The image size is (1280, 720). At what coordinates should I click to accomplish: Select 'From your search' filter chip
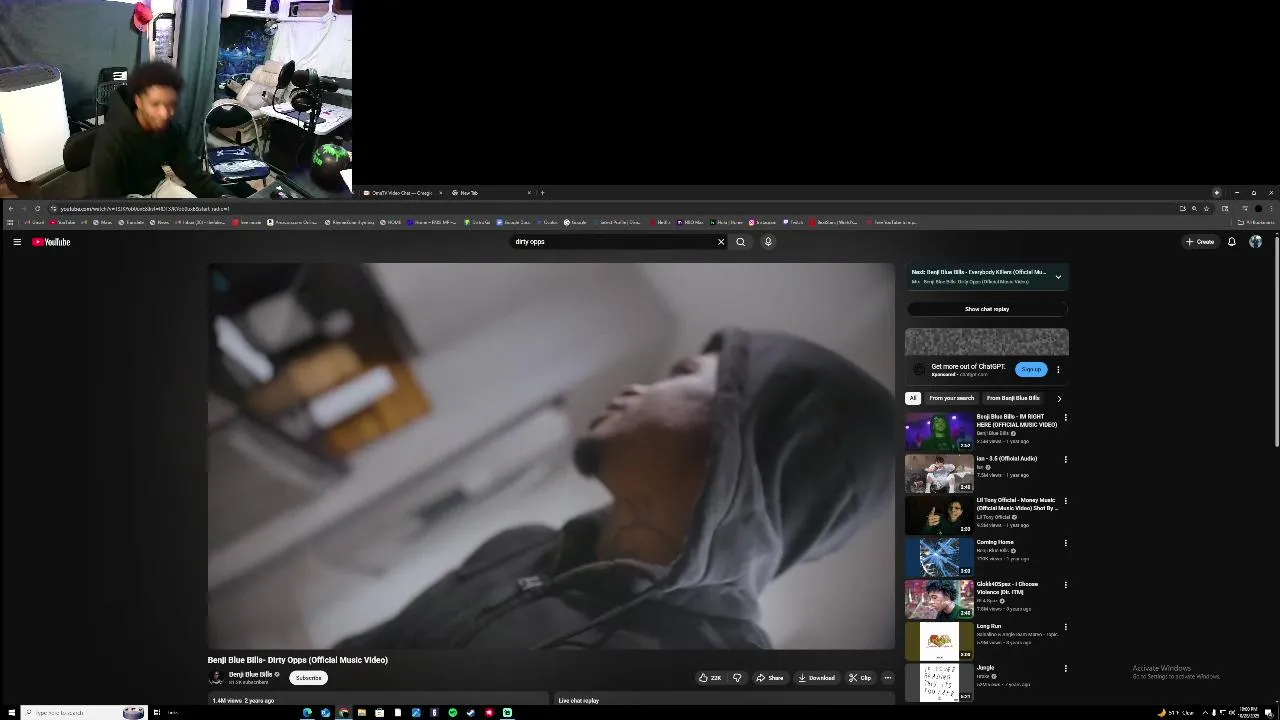coord(951,398)
